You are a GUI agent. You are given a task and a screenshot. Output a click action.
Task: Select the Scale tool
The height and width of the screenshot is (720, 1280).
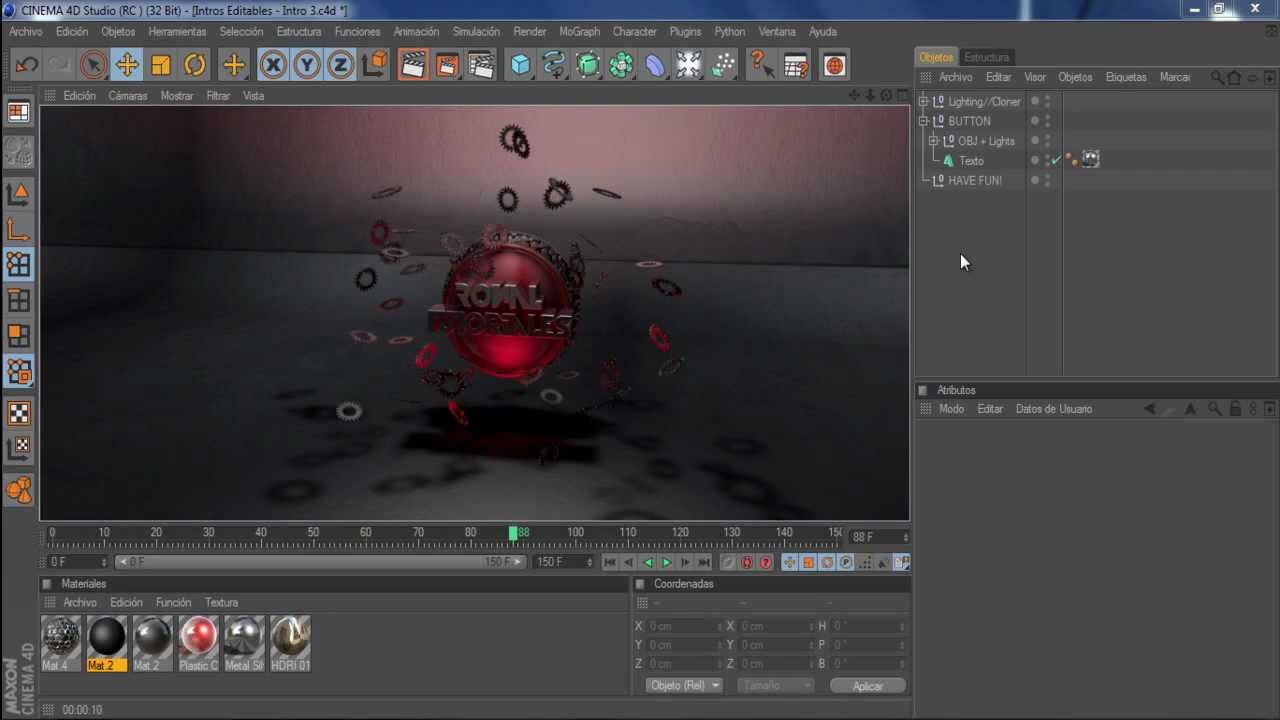point(161,66)
